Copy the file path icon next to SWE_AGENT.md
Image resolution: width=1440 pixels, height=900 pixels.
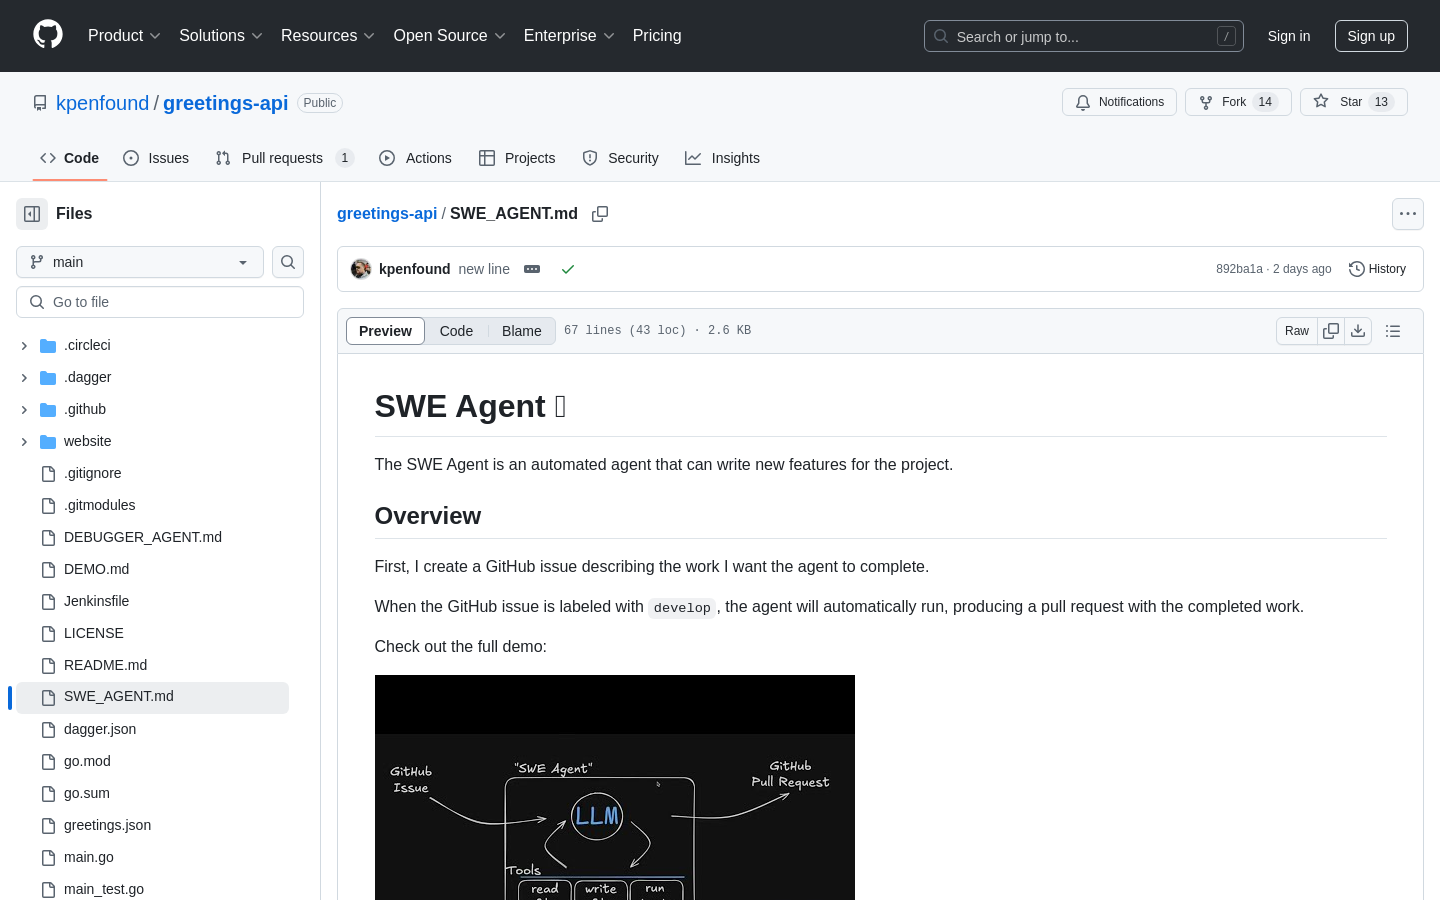(x=600, y=214)
